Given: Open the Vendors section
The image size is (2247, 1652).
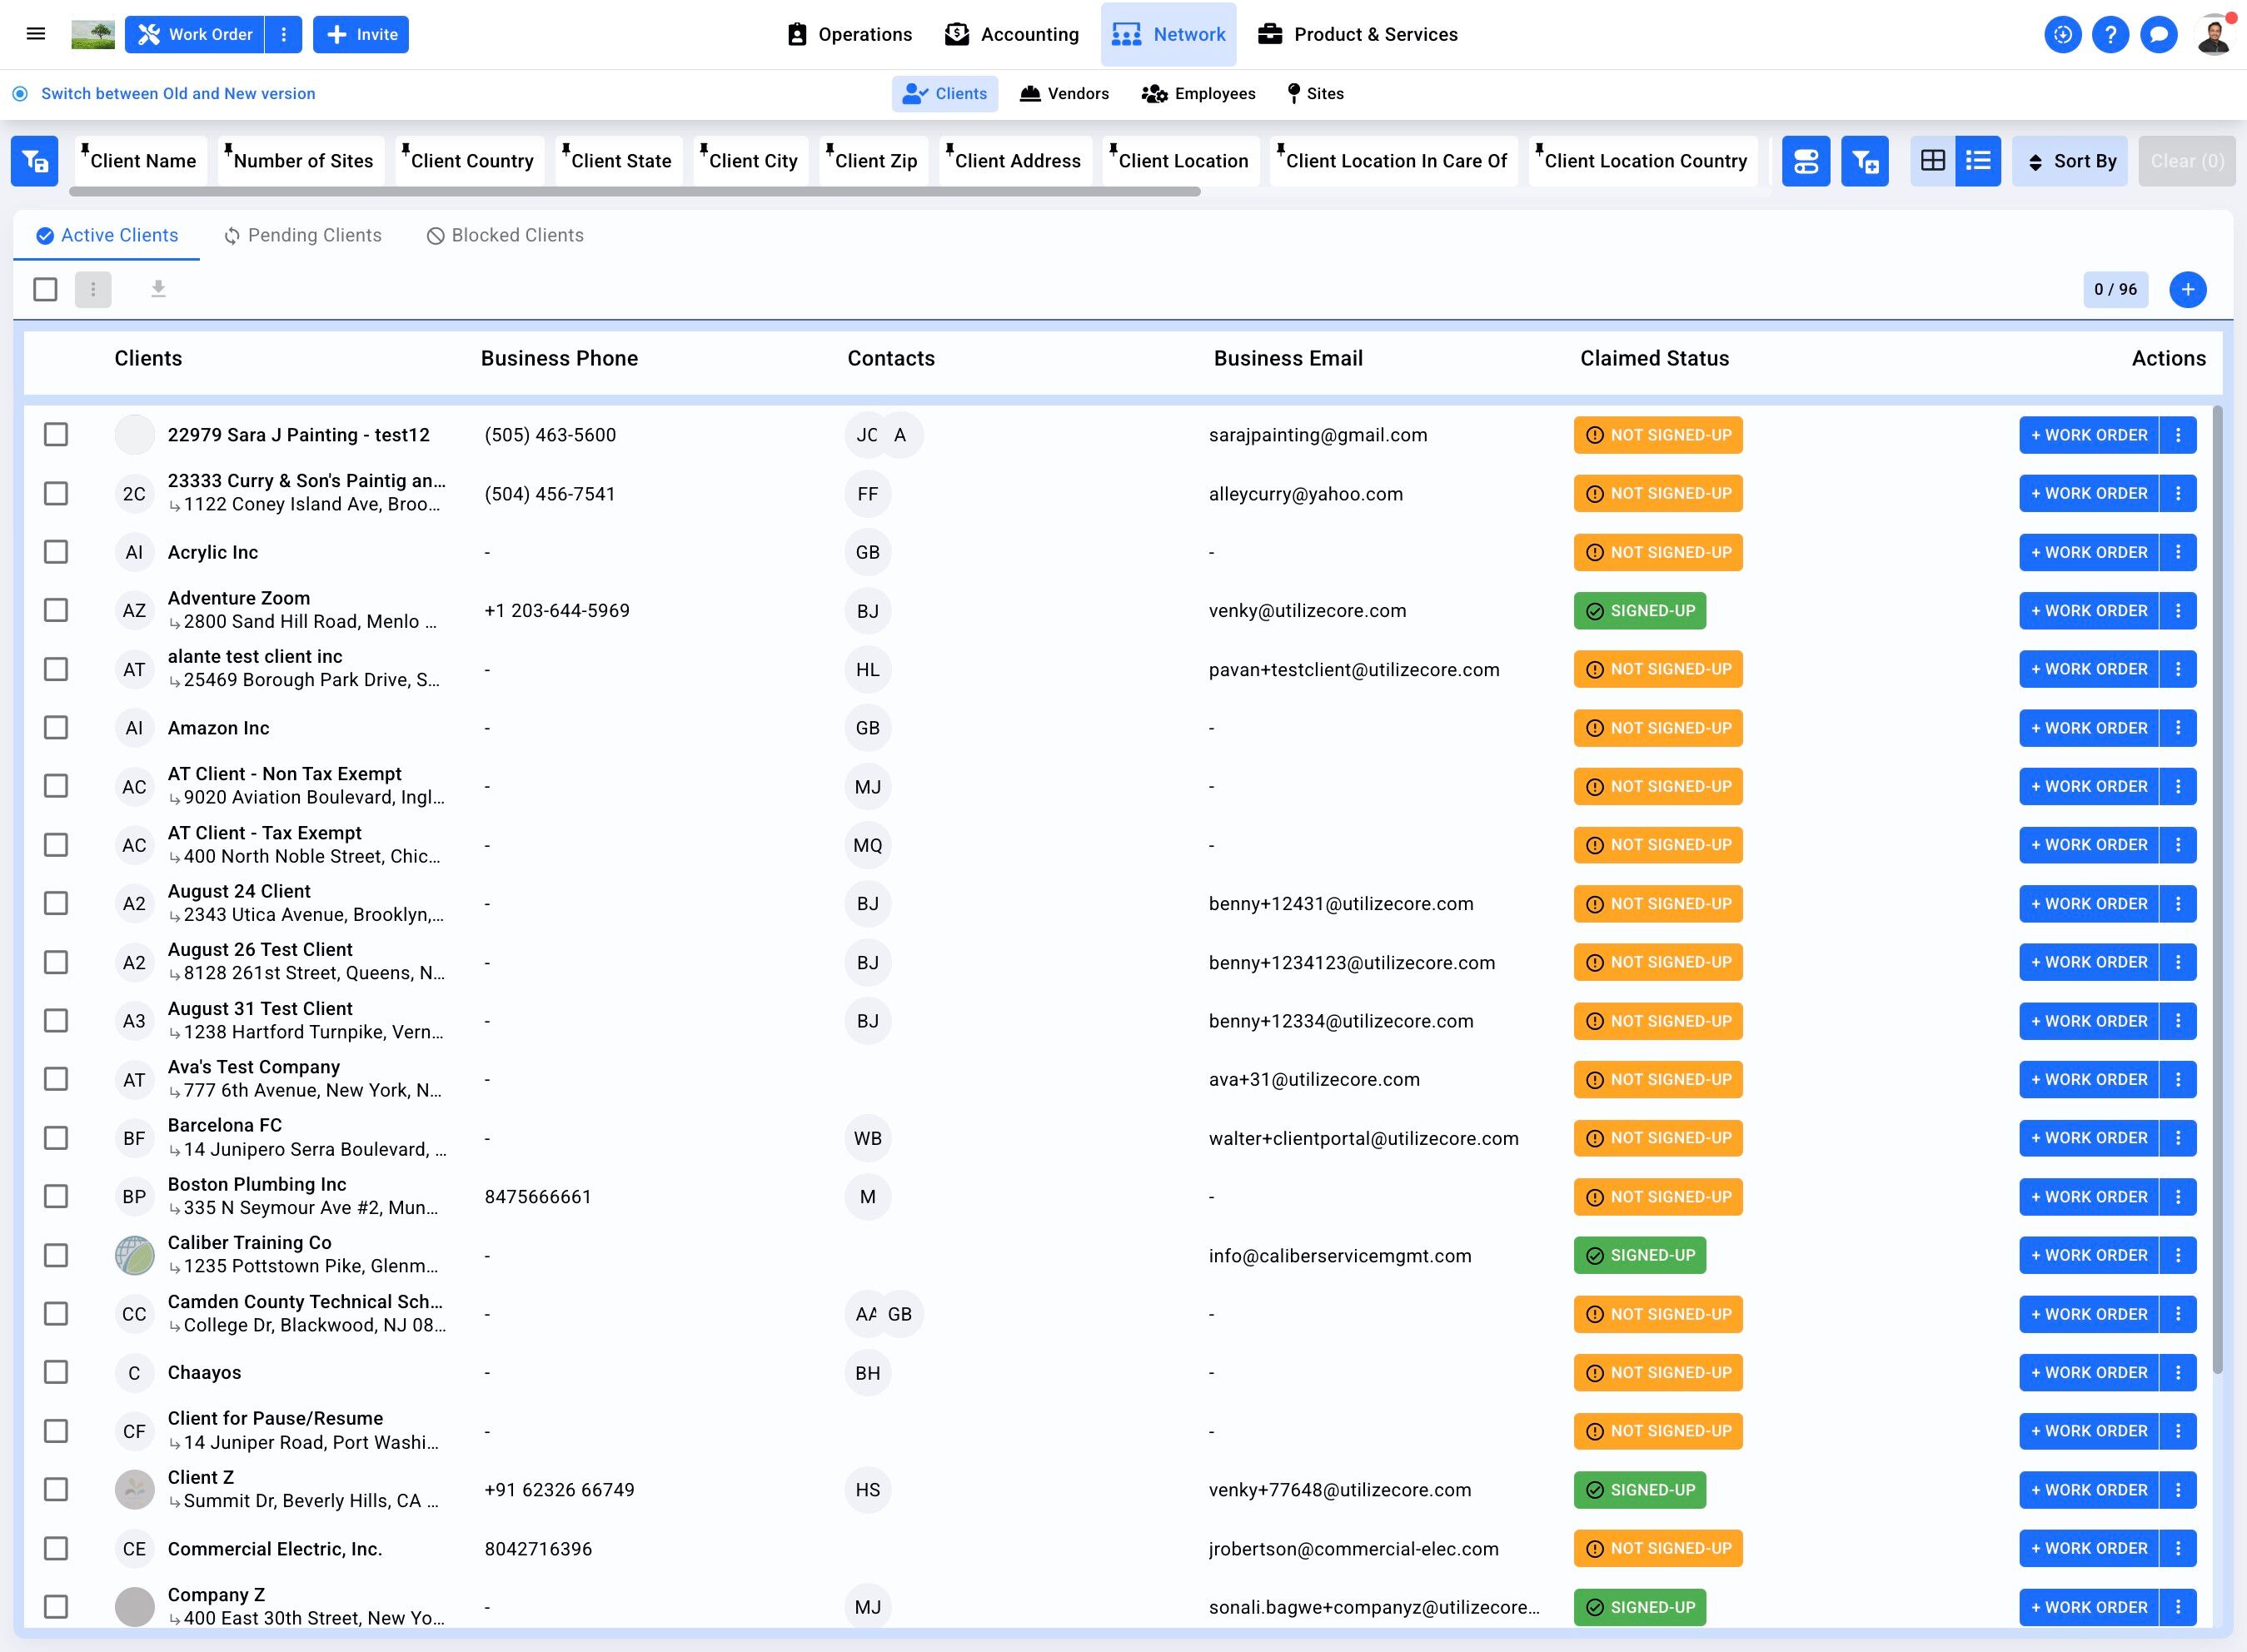Looking at the screenshot, I should tap(1064, 93).
